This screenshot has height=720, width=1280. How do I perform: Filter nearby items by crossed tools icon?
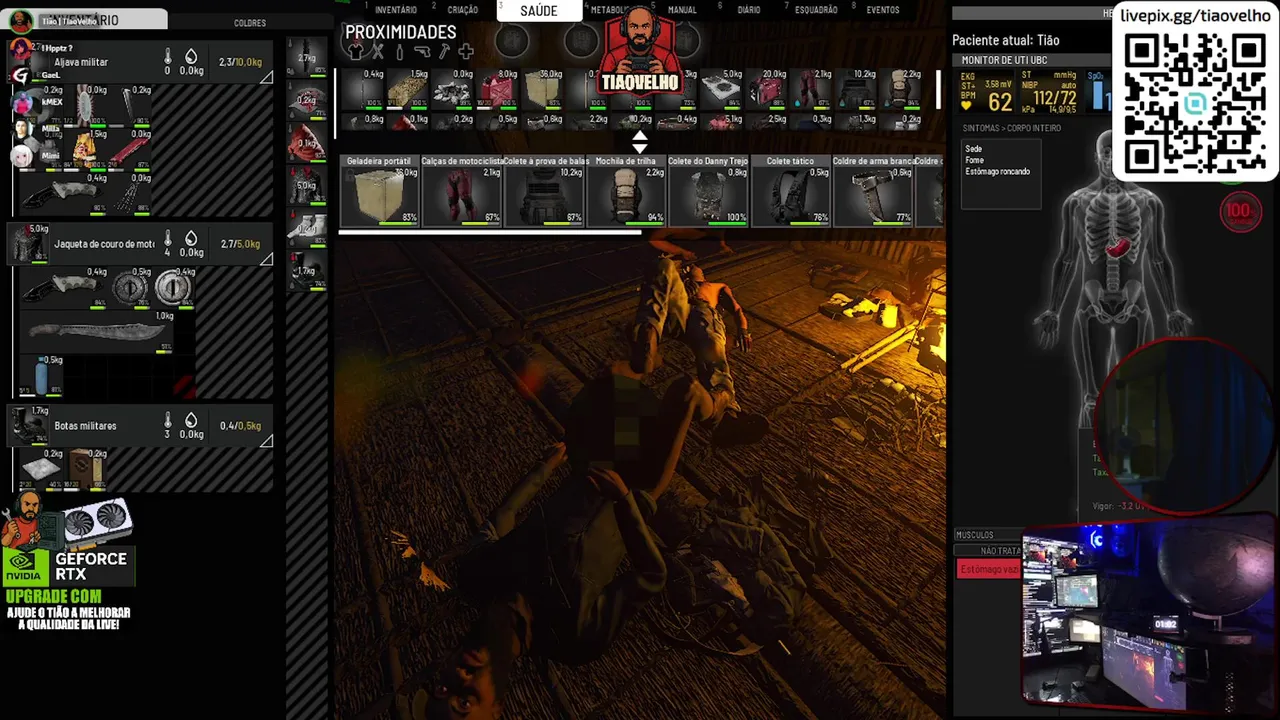[378, 51]
